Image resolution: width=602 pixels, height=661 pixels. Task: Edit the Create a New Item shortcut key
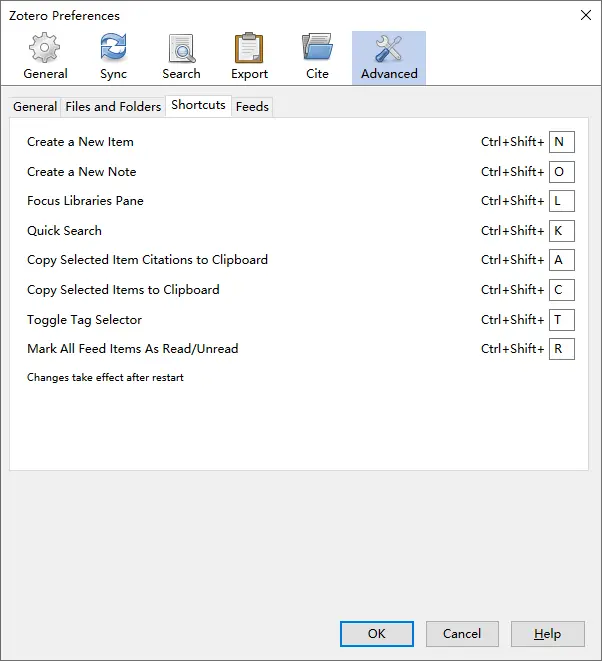tap(562, 142)
